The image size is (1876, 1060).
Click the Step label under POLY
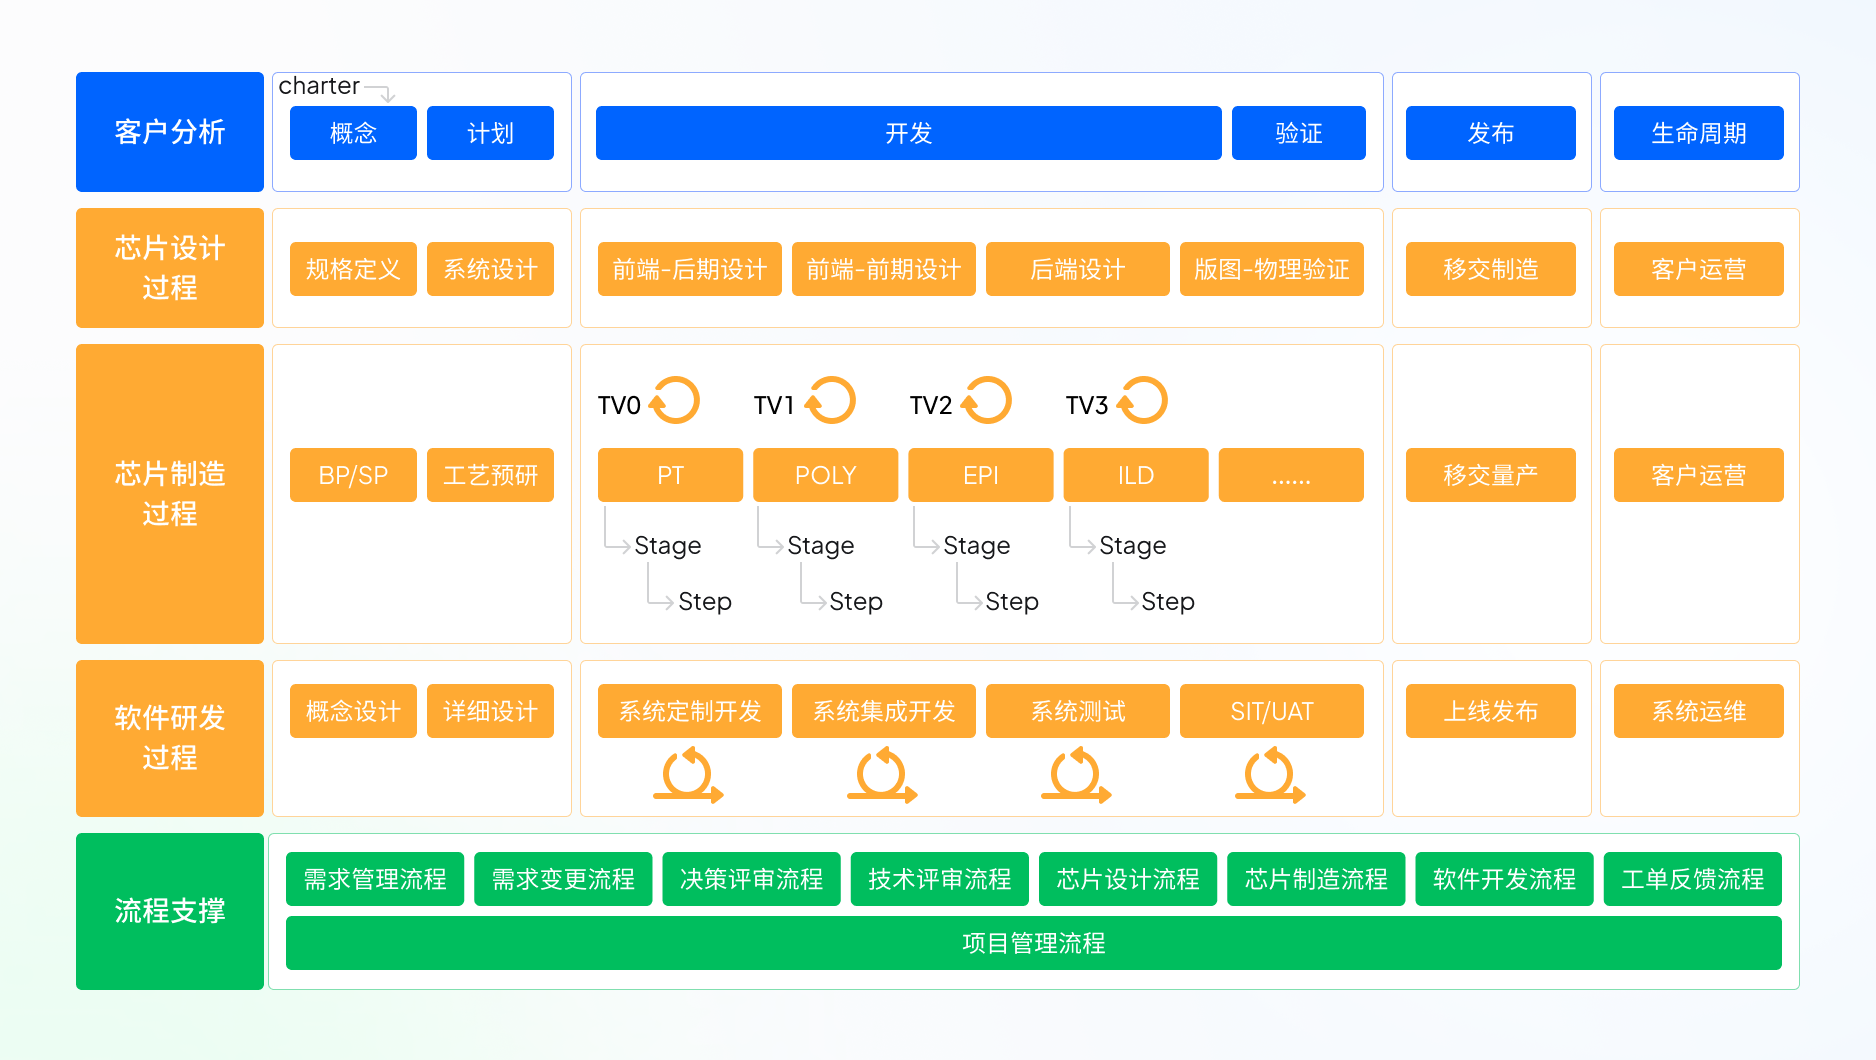[856, 601]
